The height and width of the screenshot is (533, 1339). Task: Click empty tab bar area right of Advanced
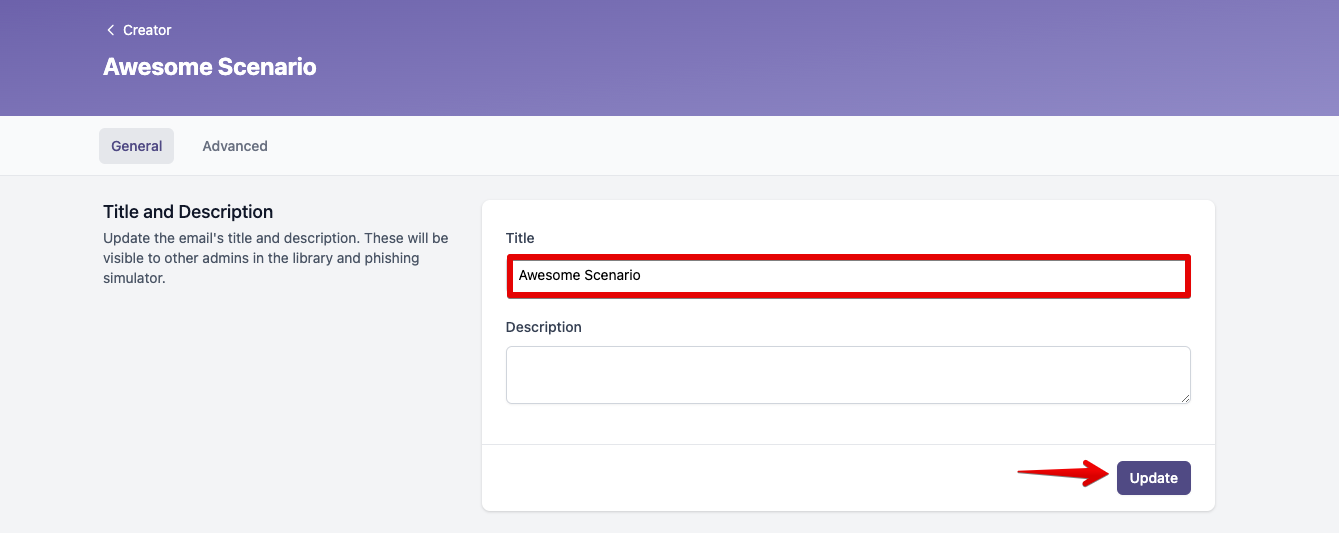(x=700, y=146)
